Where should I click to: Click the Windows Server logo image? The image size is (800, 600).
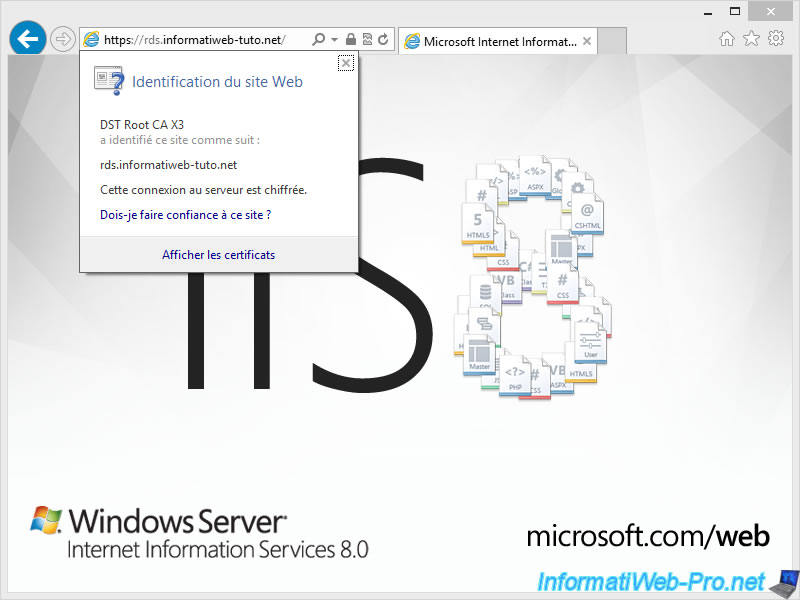click(x=199, y=534)
